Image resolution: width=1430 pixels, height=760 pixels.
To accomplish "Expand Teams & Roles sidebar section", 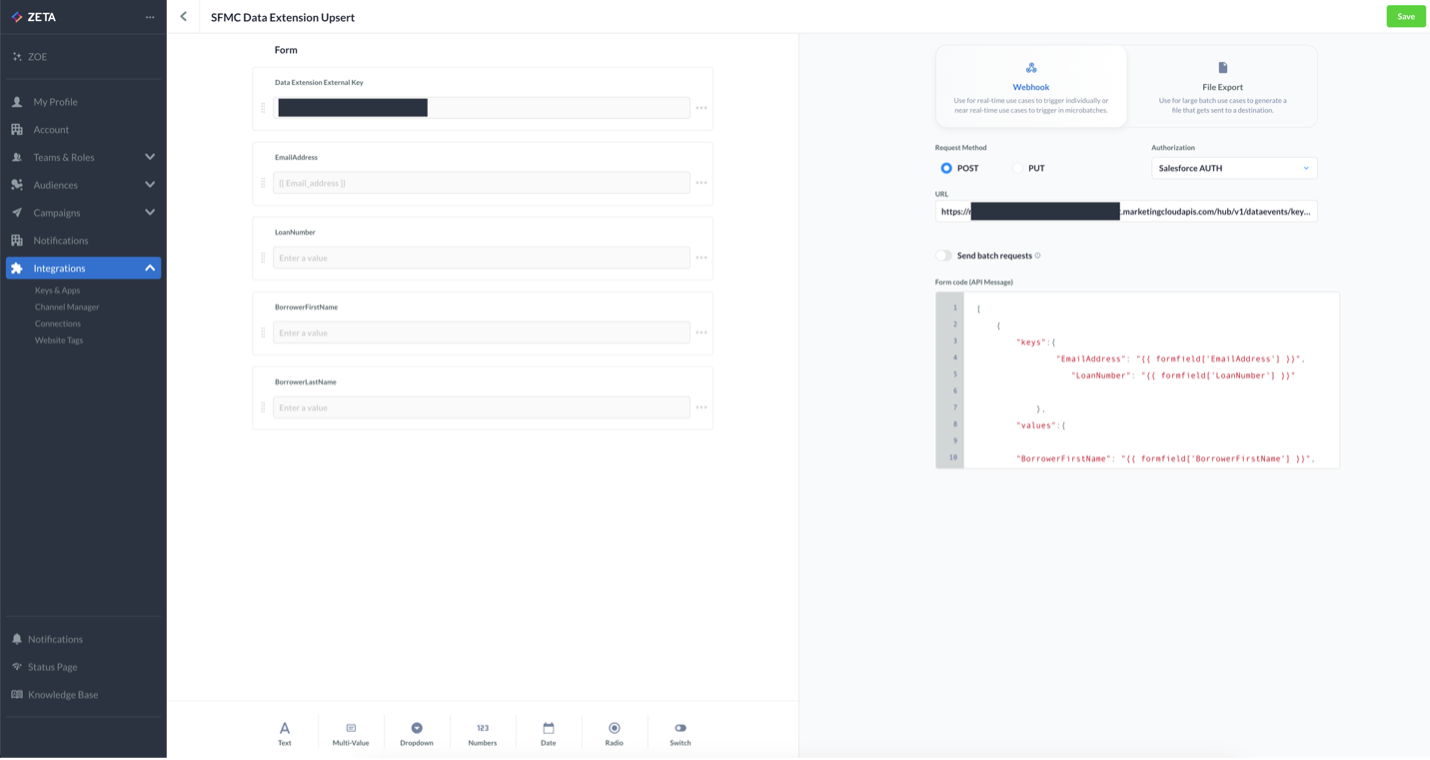I will click(x=150, y=157).
